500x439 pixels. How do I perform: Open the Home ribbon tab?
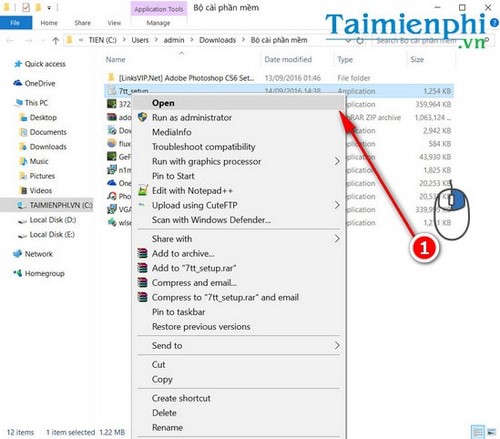coord(49,23)
